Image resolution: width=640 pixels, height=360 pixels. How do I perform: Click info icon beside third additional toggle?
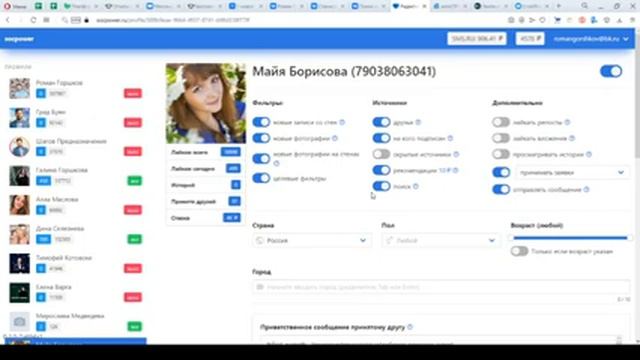coord(589,154)
